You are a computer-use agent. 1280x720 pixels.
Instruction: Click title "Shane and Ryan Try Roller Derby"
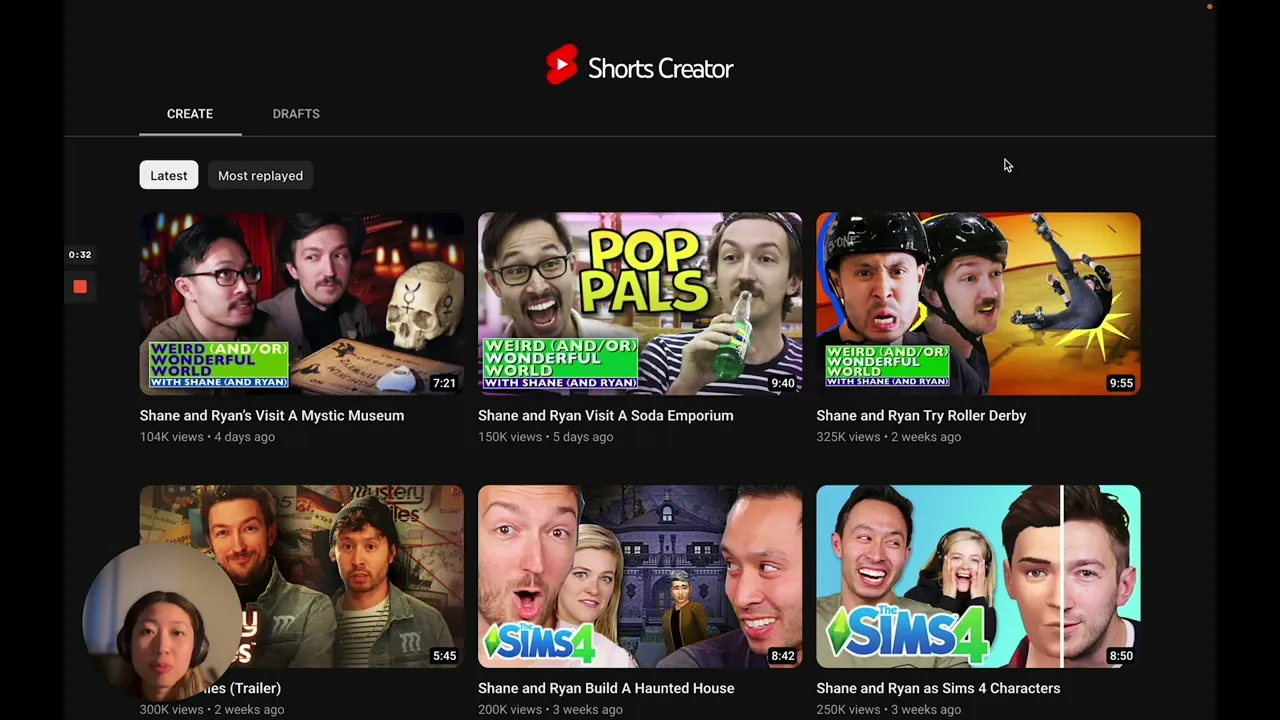pyautogui.click(x=921, y=416)
